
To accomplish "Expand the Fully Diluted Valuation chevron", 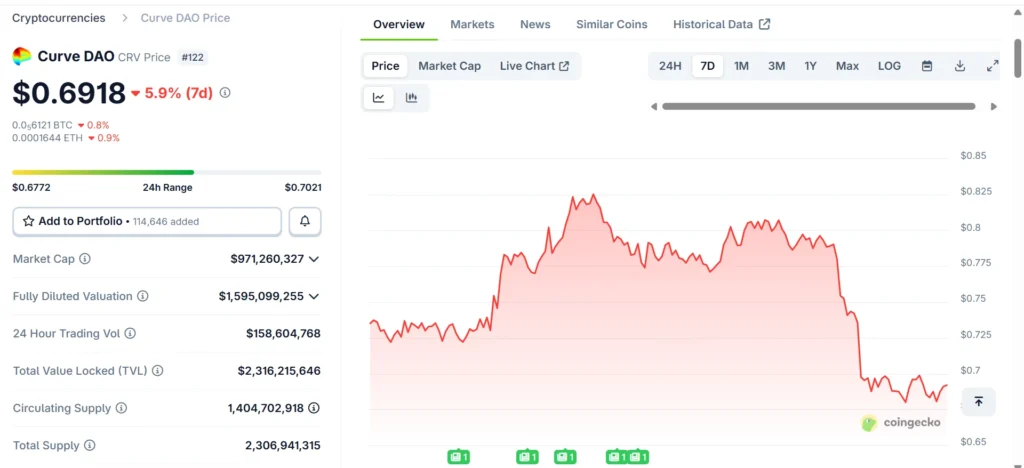I will (x=313, y=296).
